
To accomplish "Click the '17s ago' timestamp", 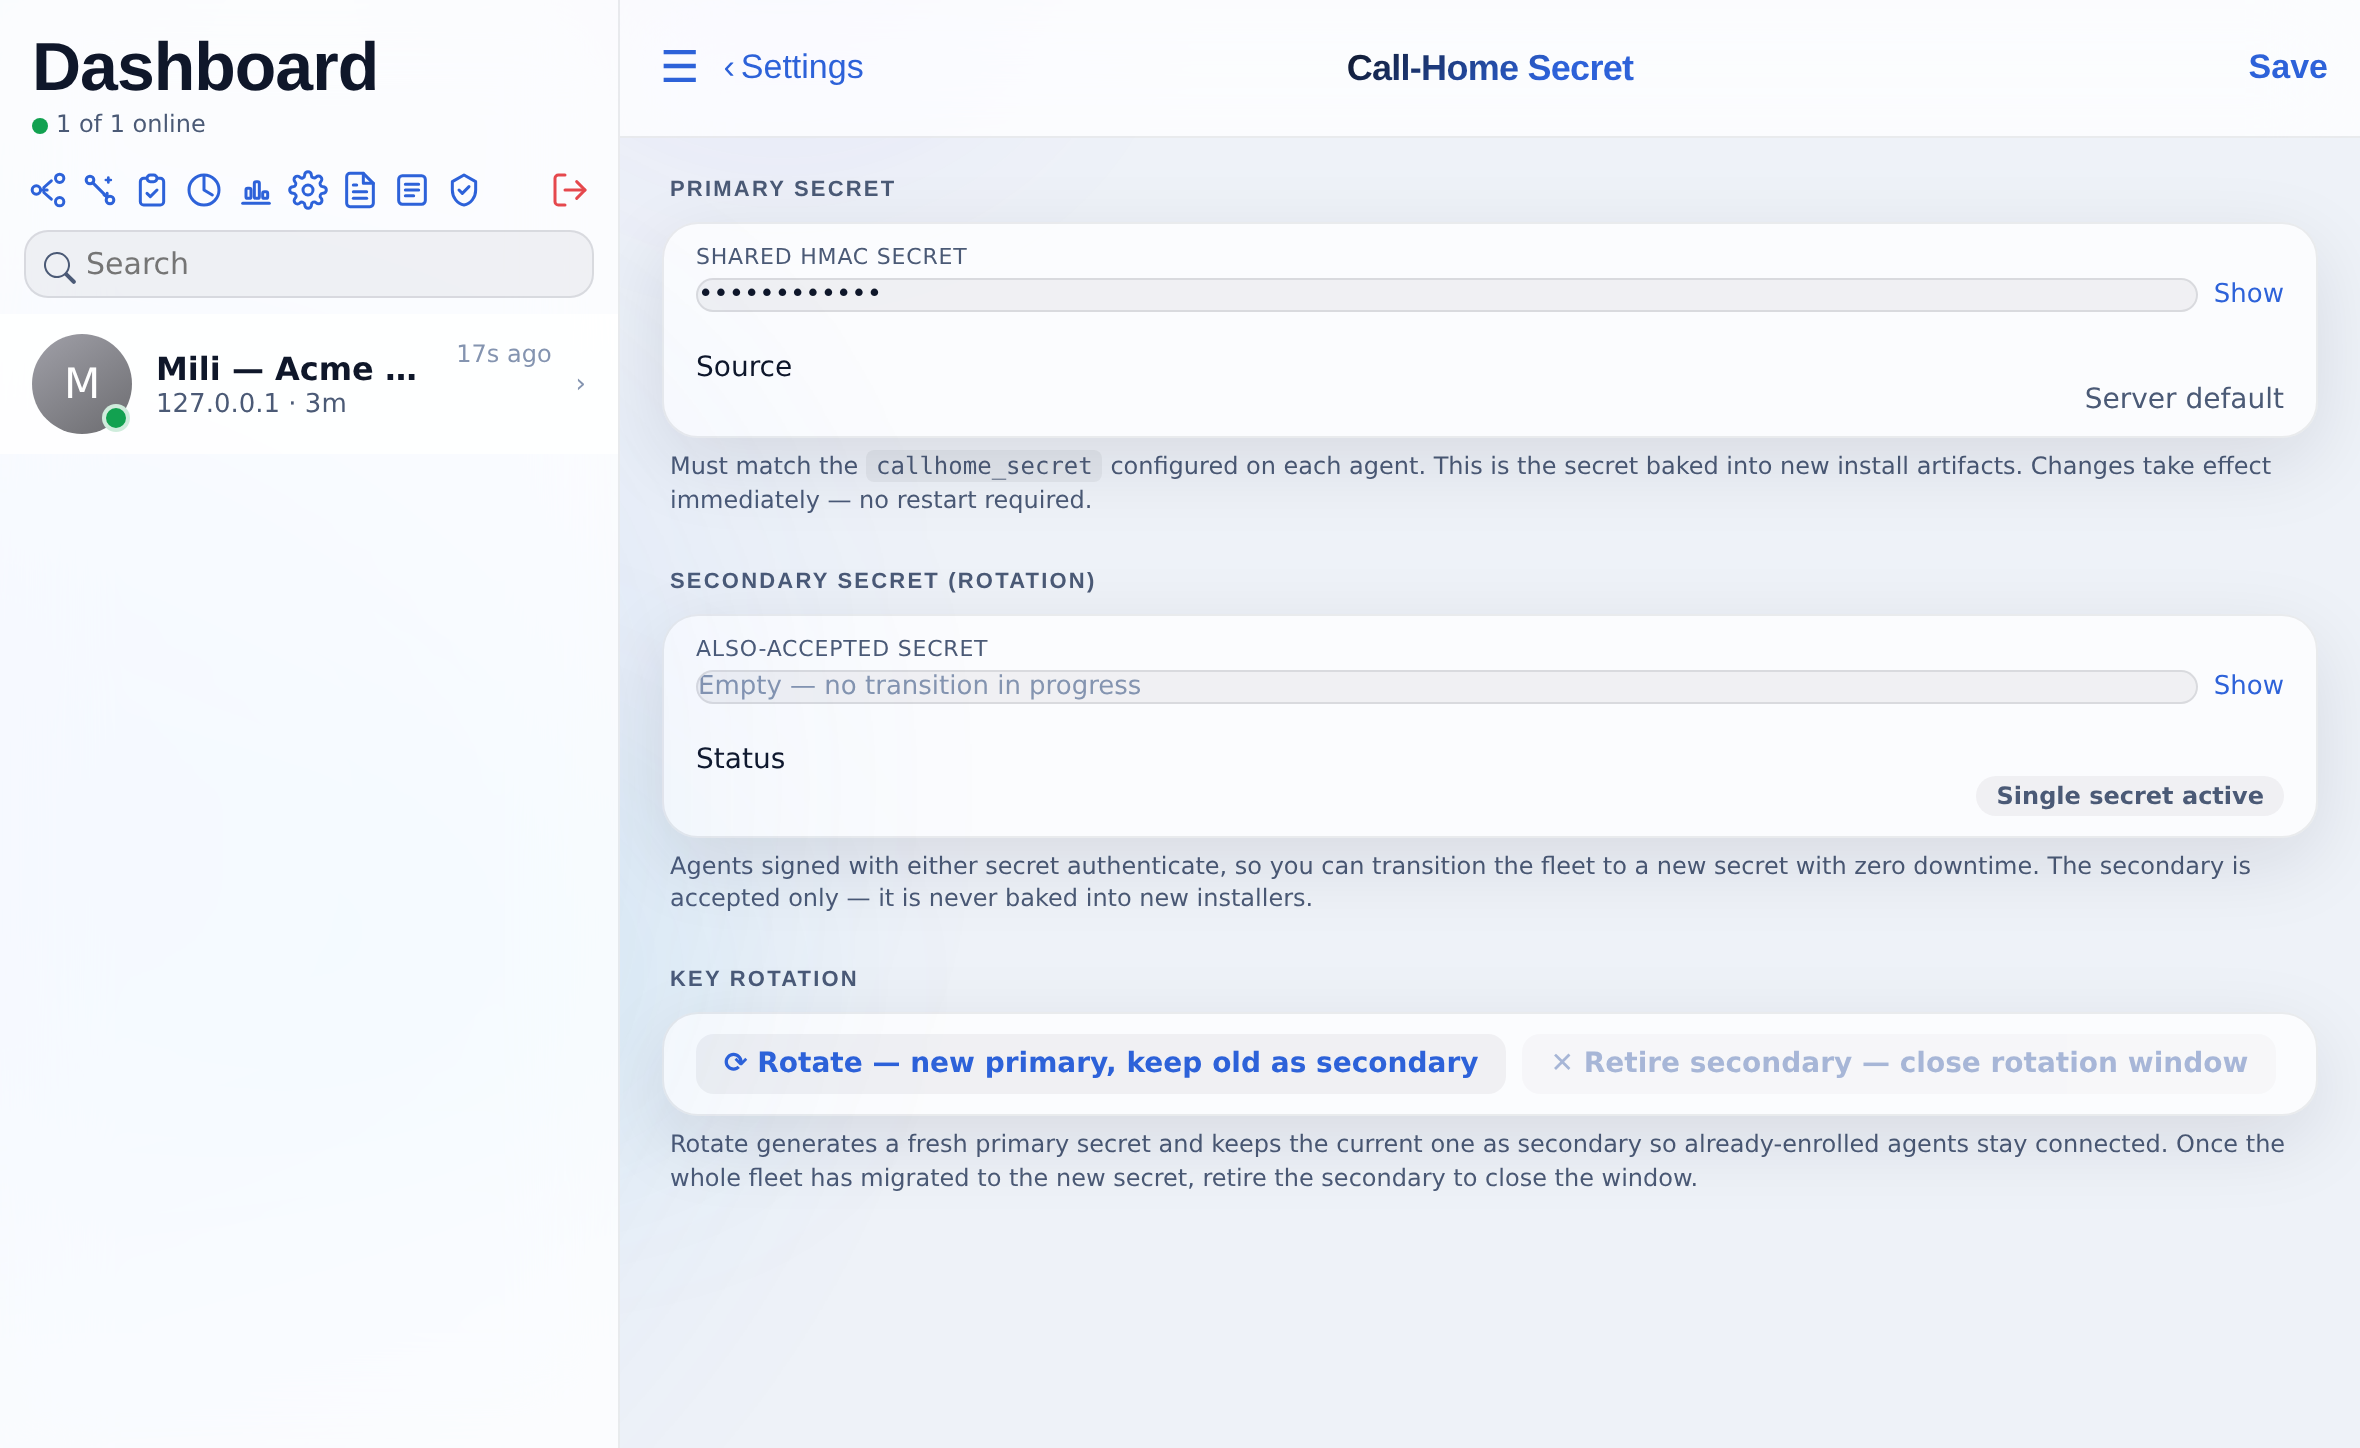I will click(x=504, y=354).
